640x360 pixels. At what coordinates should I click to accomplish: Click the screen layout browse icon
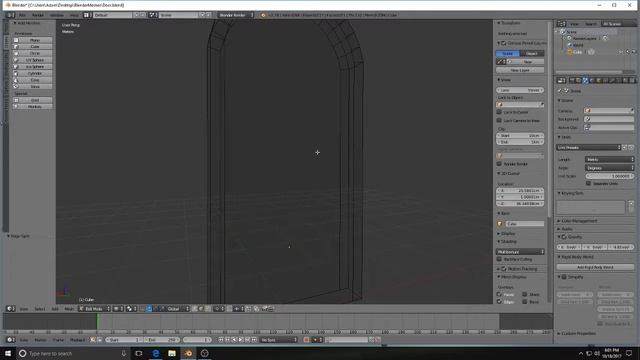click(87, 15)
